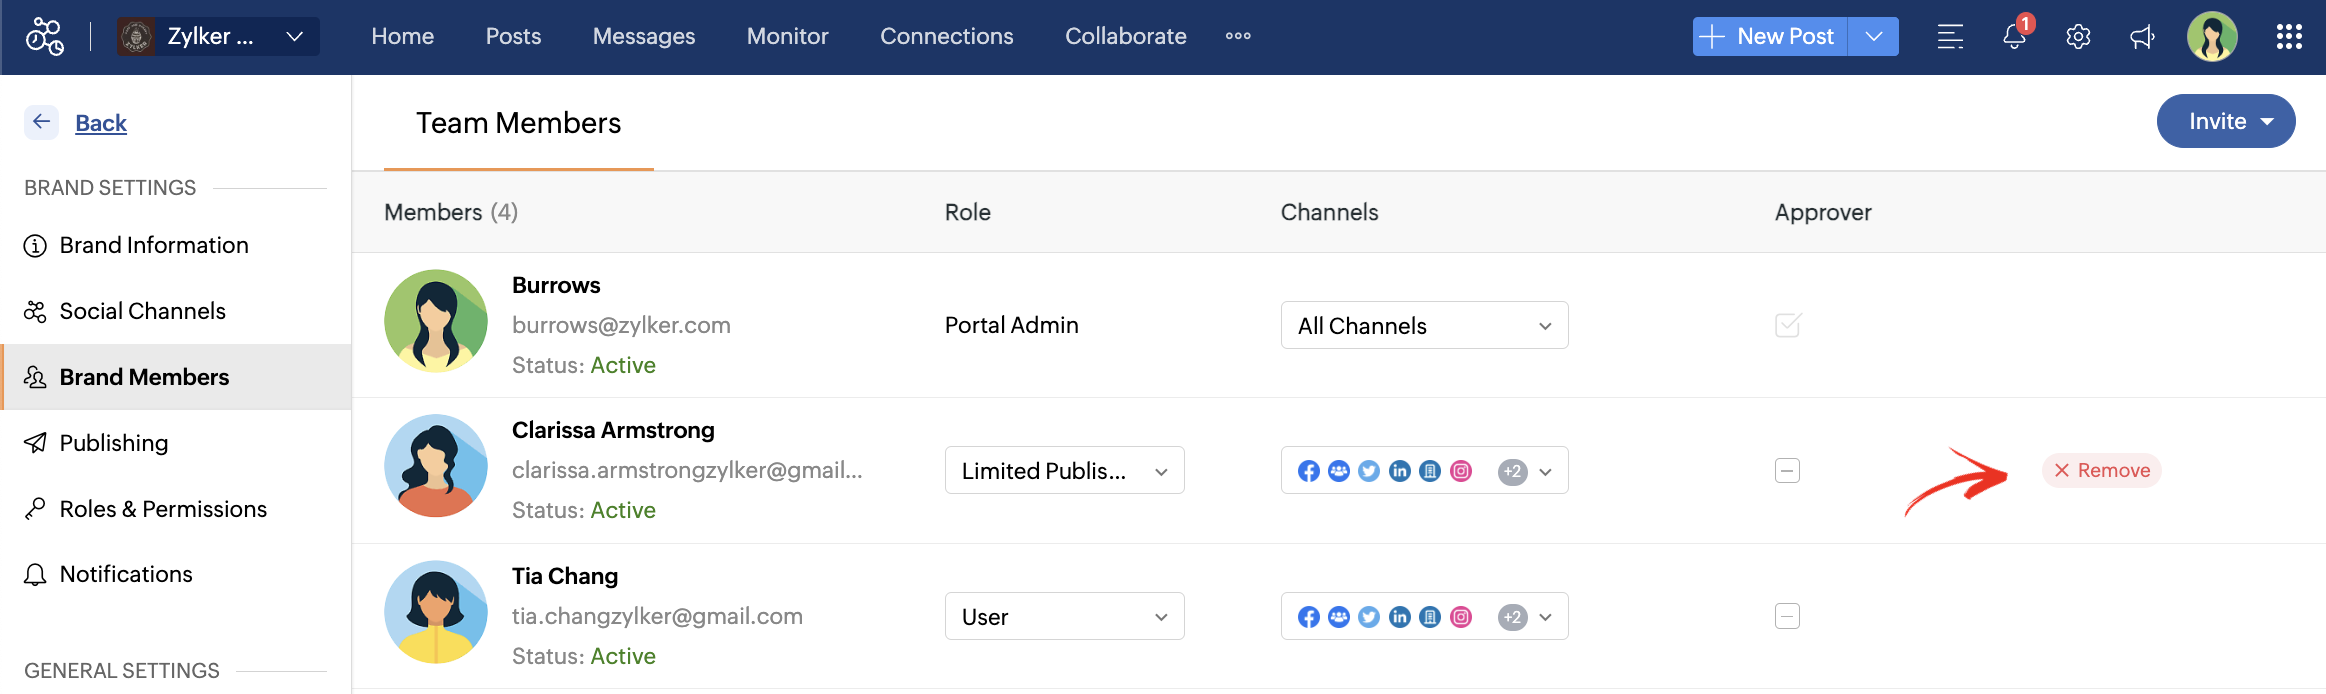Click the more options ellipsis in navigation
Image resolution: width=2326 pixels, height=694 pixels.
pyautogui.click(x=1238, y=36)
